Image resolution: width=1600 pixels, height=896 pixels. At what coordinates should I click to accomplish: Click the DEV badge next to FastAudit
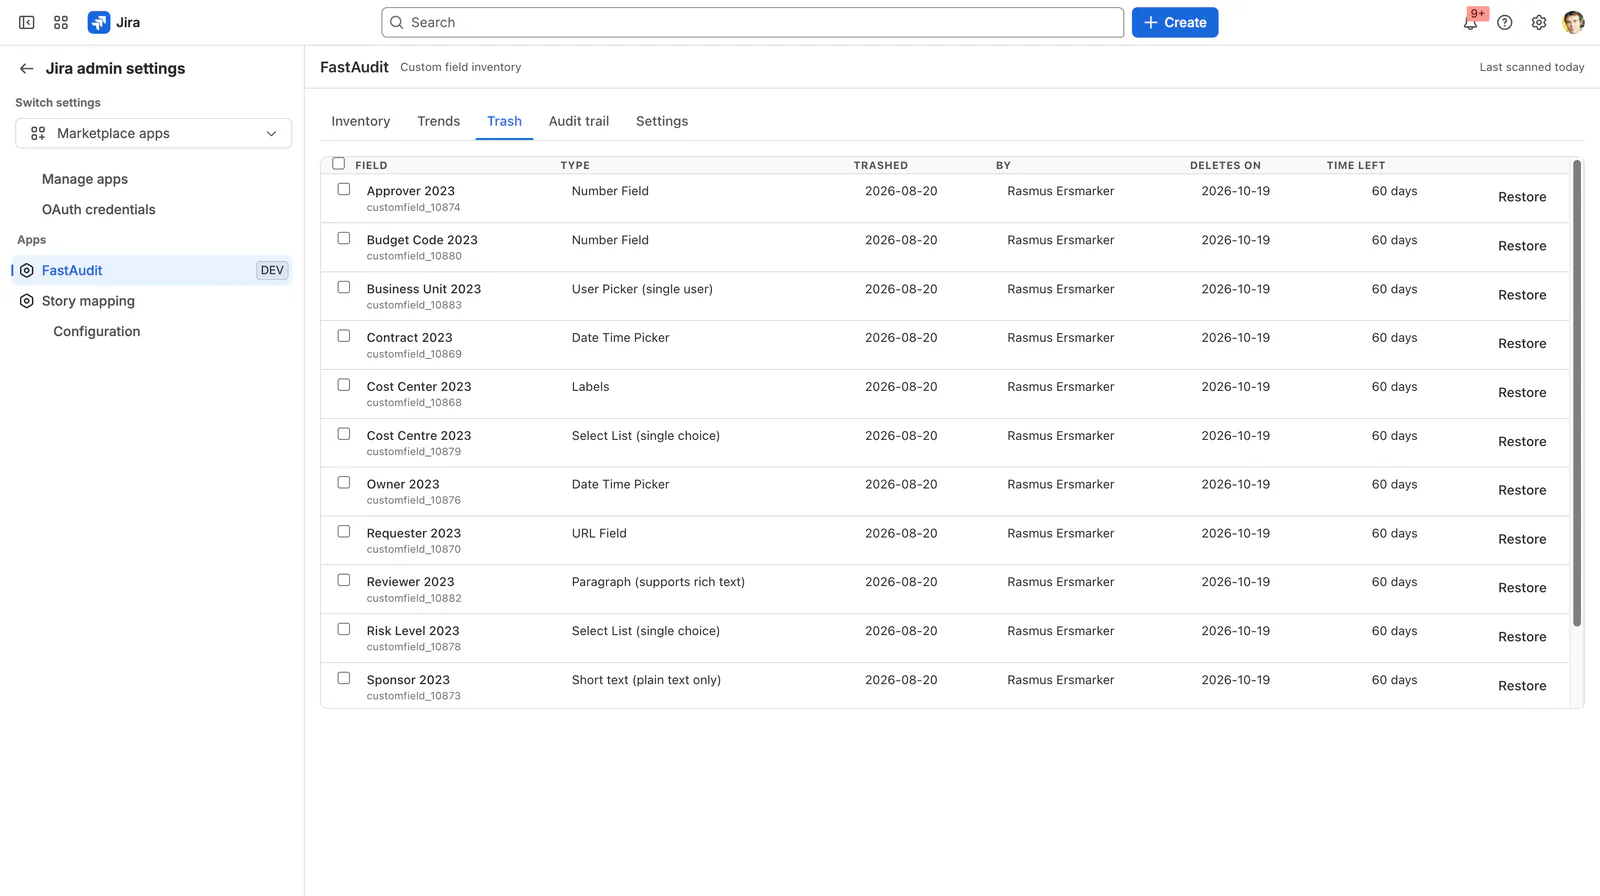point(272,270)
